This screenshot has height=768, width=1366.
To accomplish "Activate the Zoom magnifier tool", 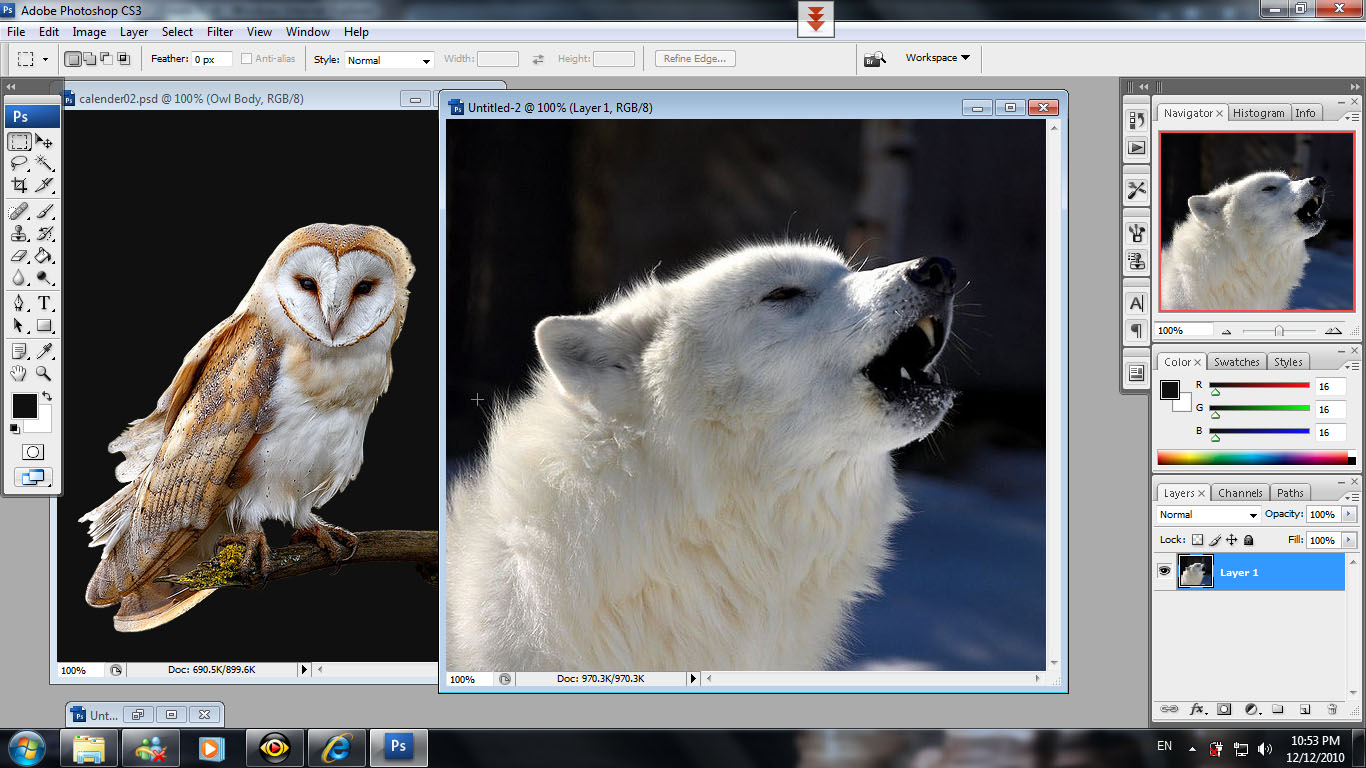I will click(45, 373).
